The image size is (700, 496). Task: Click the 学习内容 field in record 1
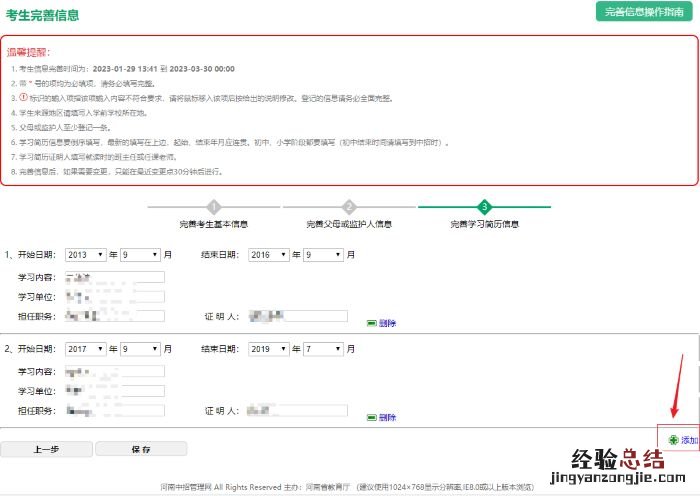(114, 277)
